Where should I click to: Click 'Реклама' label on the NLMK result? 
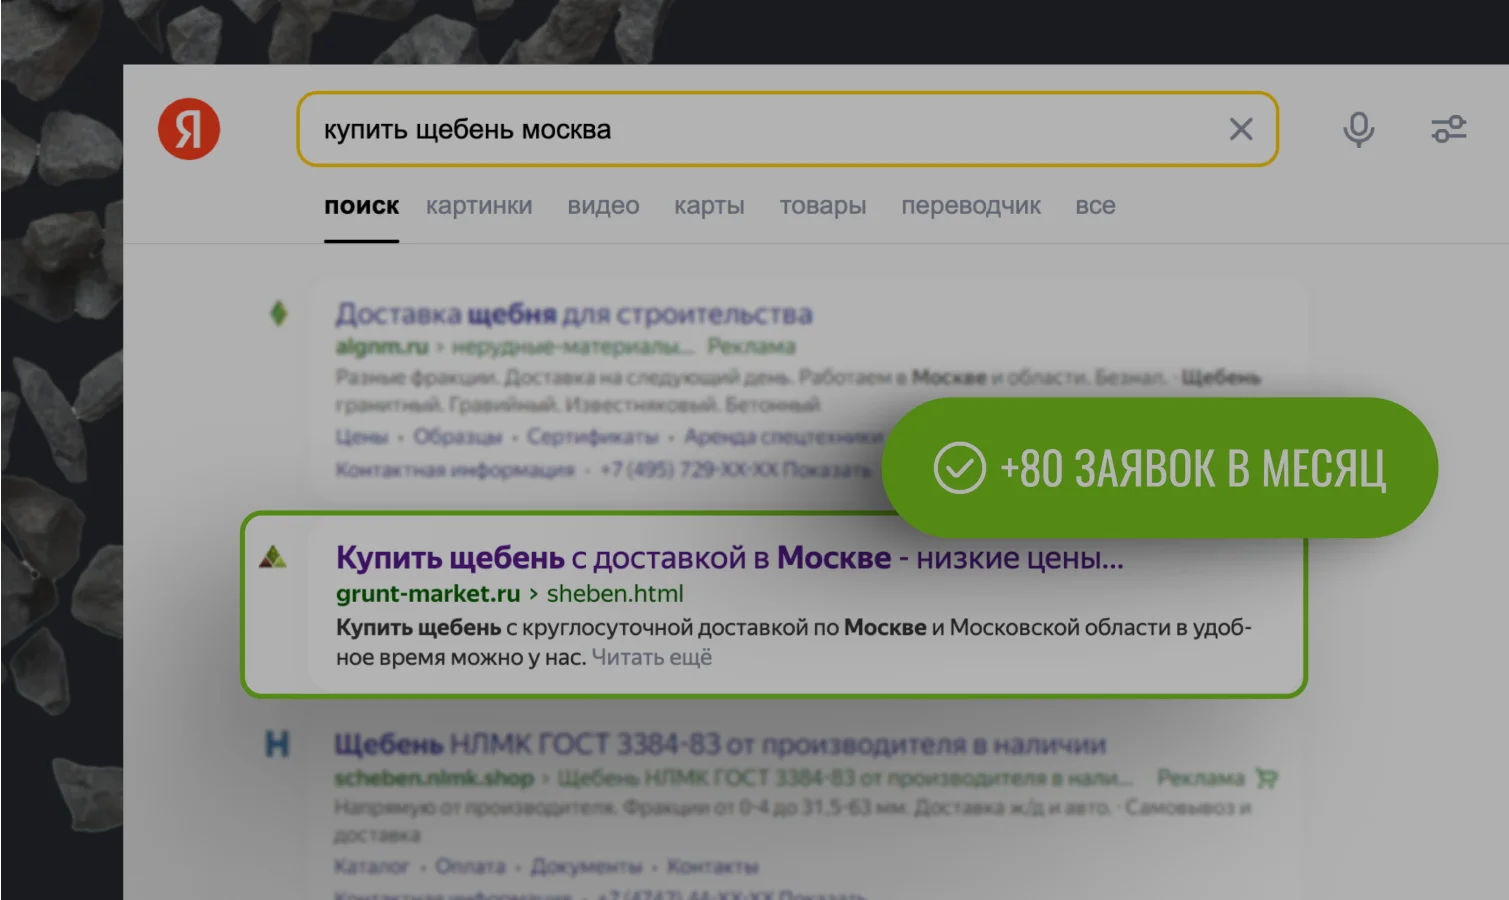1200,778
